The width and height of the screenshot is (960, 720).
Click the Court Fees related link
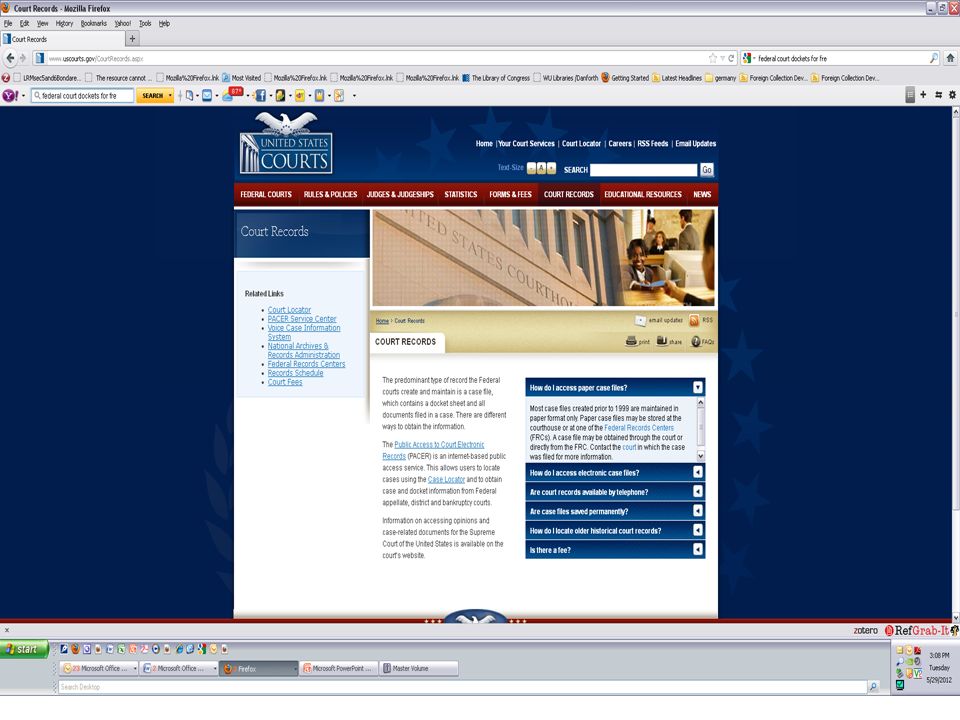point(285,382)
